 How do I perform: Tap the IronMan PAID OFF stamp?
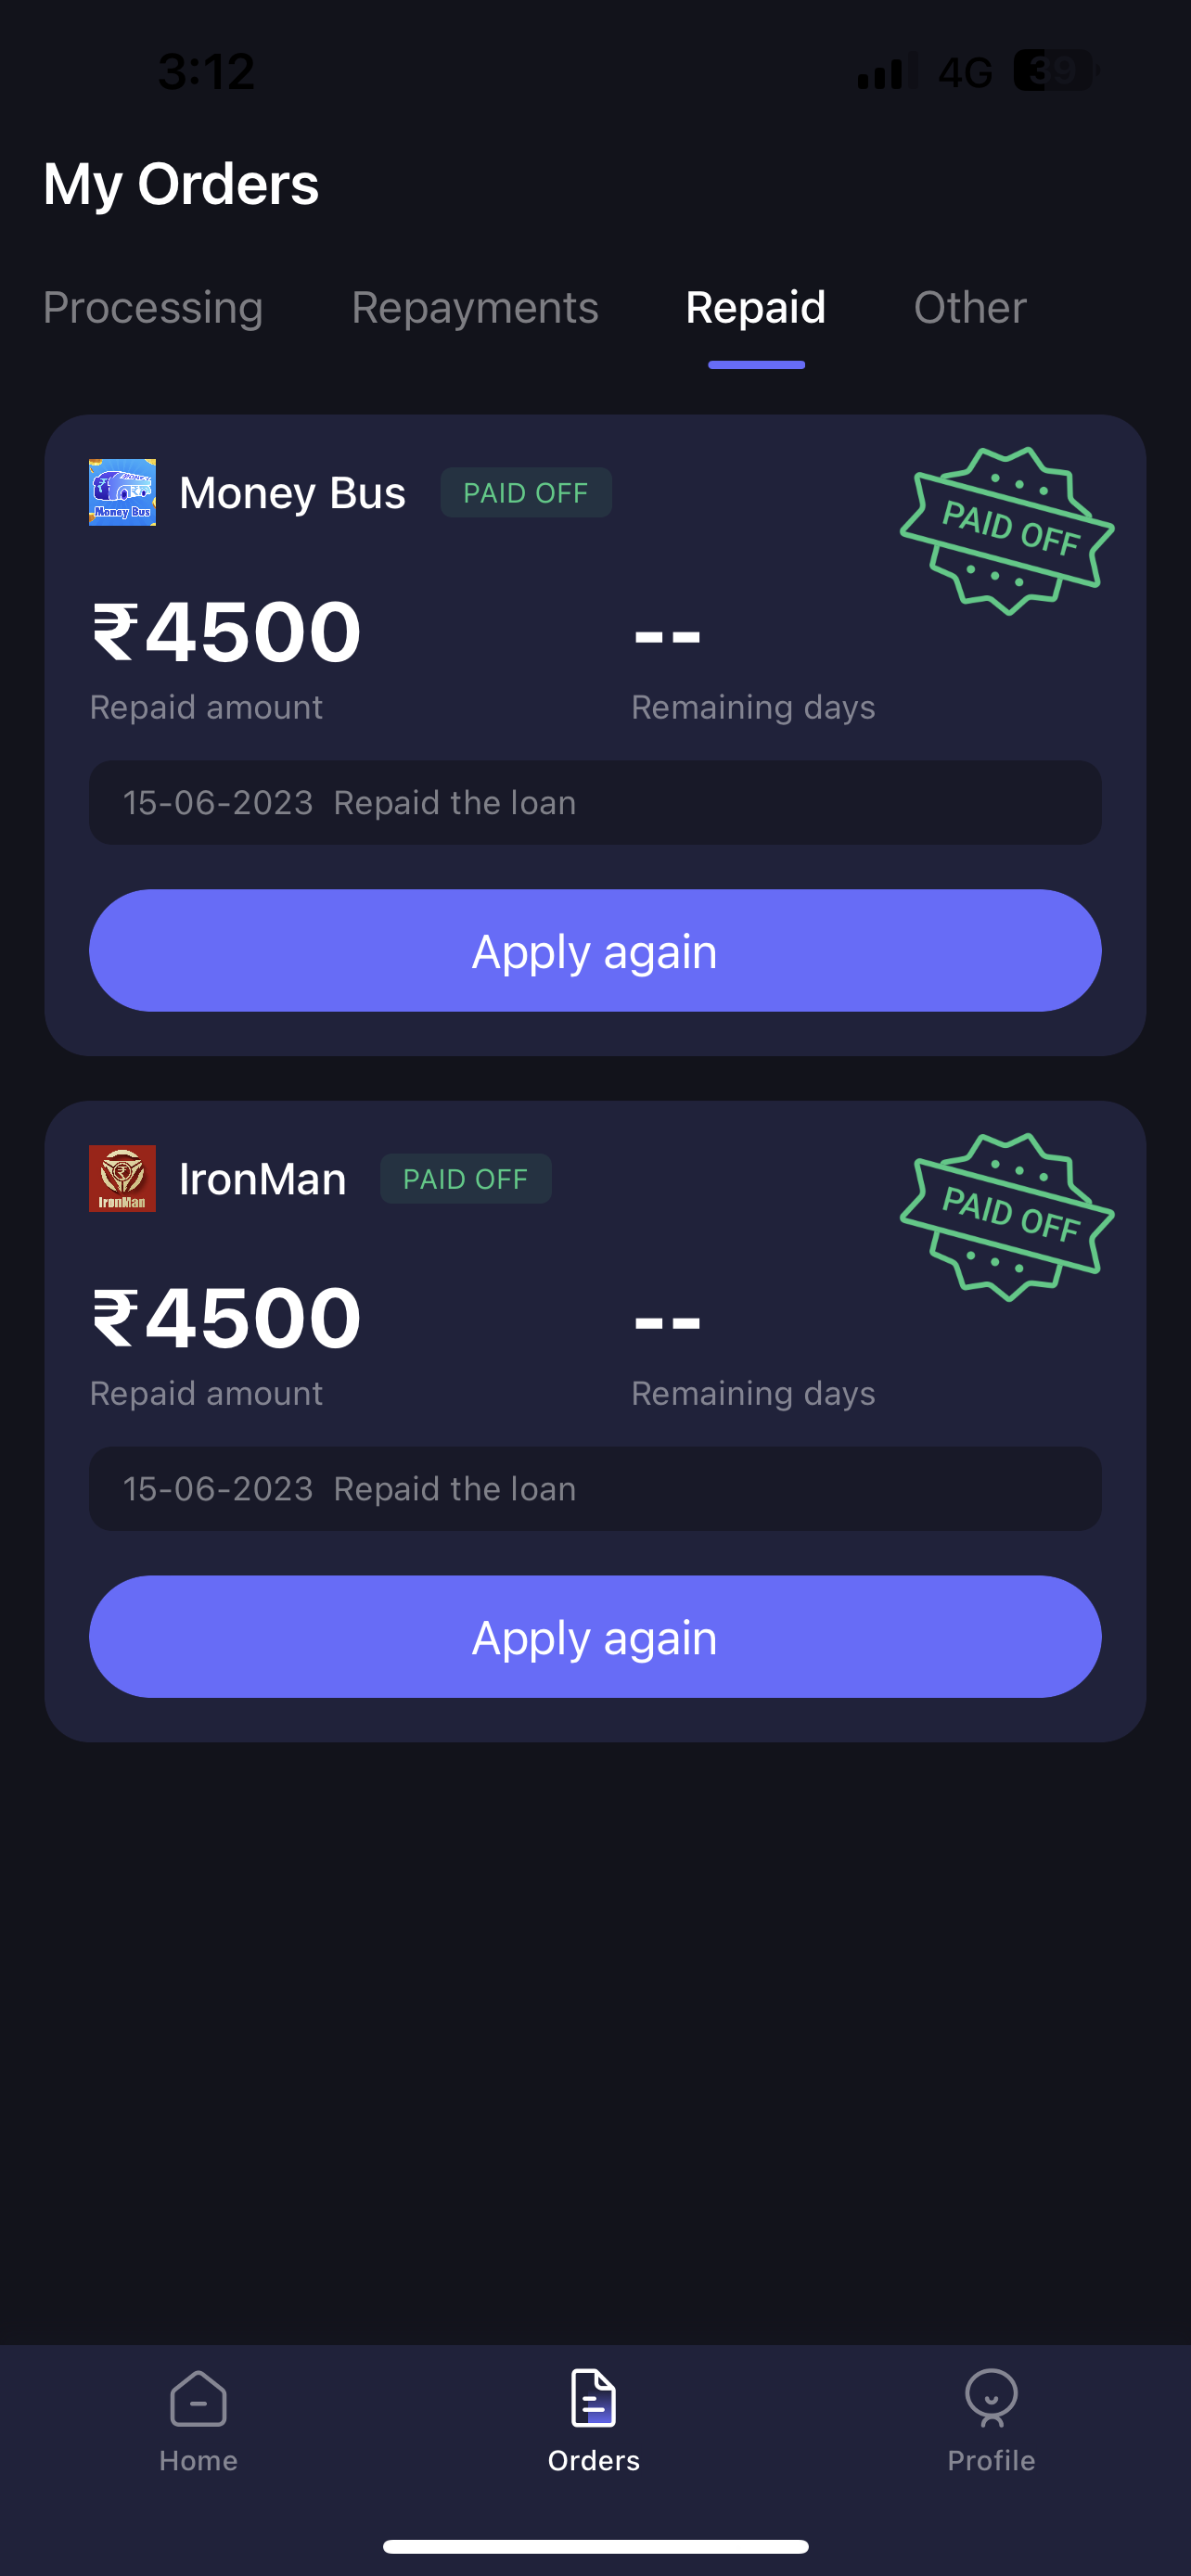1007,1217
